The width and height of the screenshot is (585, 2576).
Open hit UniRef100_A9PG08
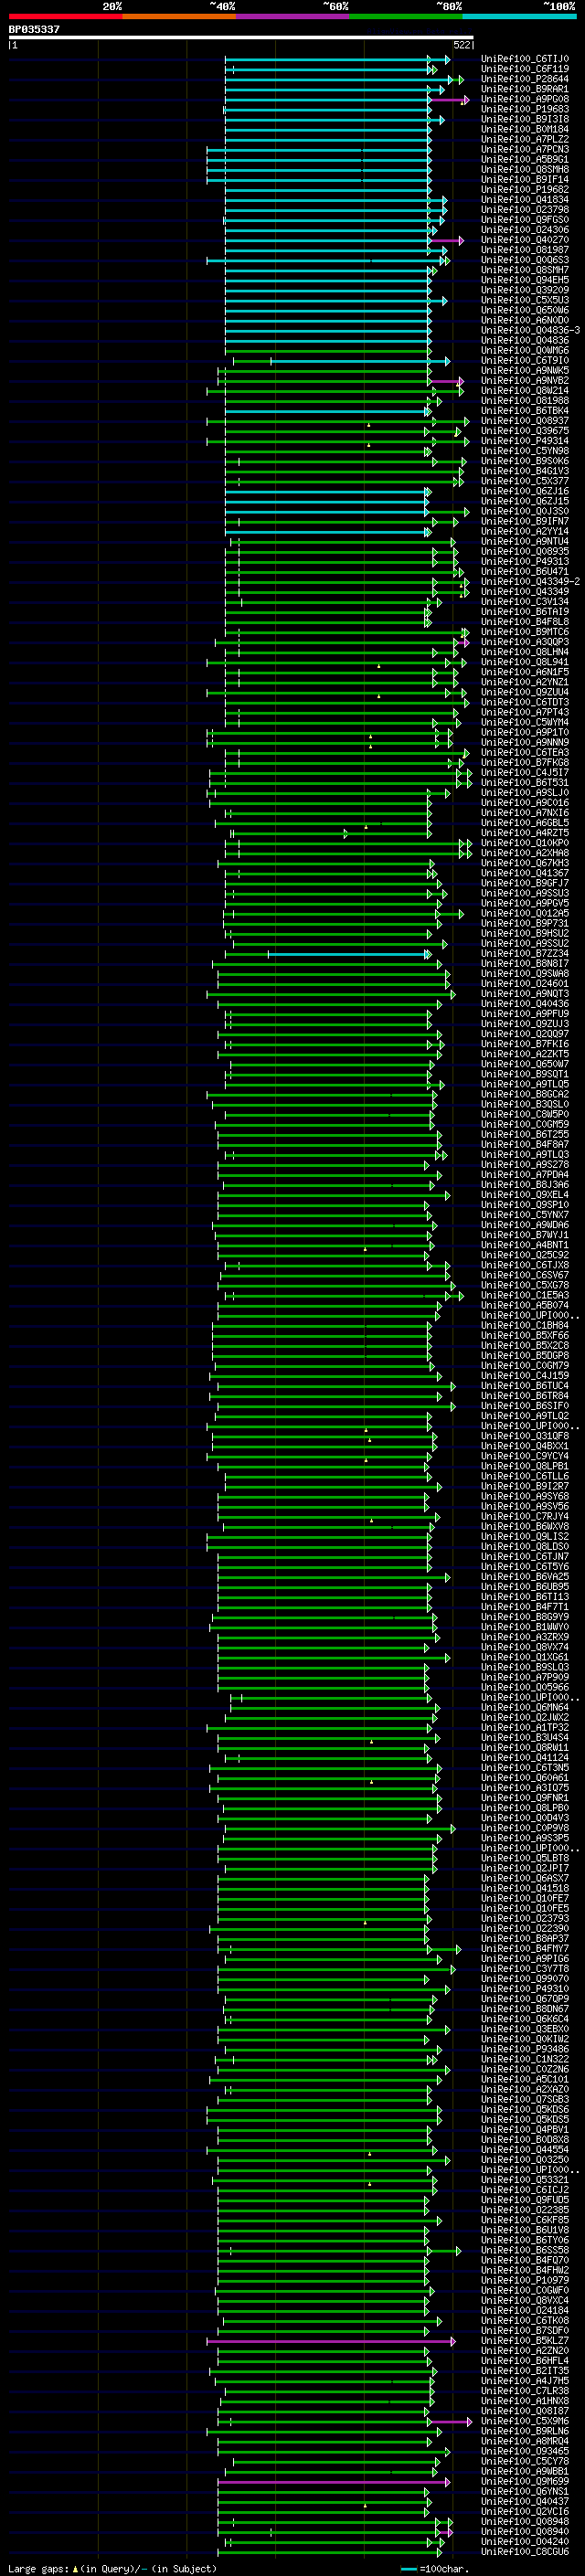coord(524,99)
